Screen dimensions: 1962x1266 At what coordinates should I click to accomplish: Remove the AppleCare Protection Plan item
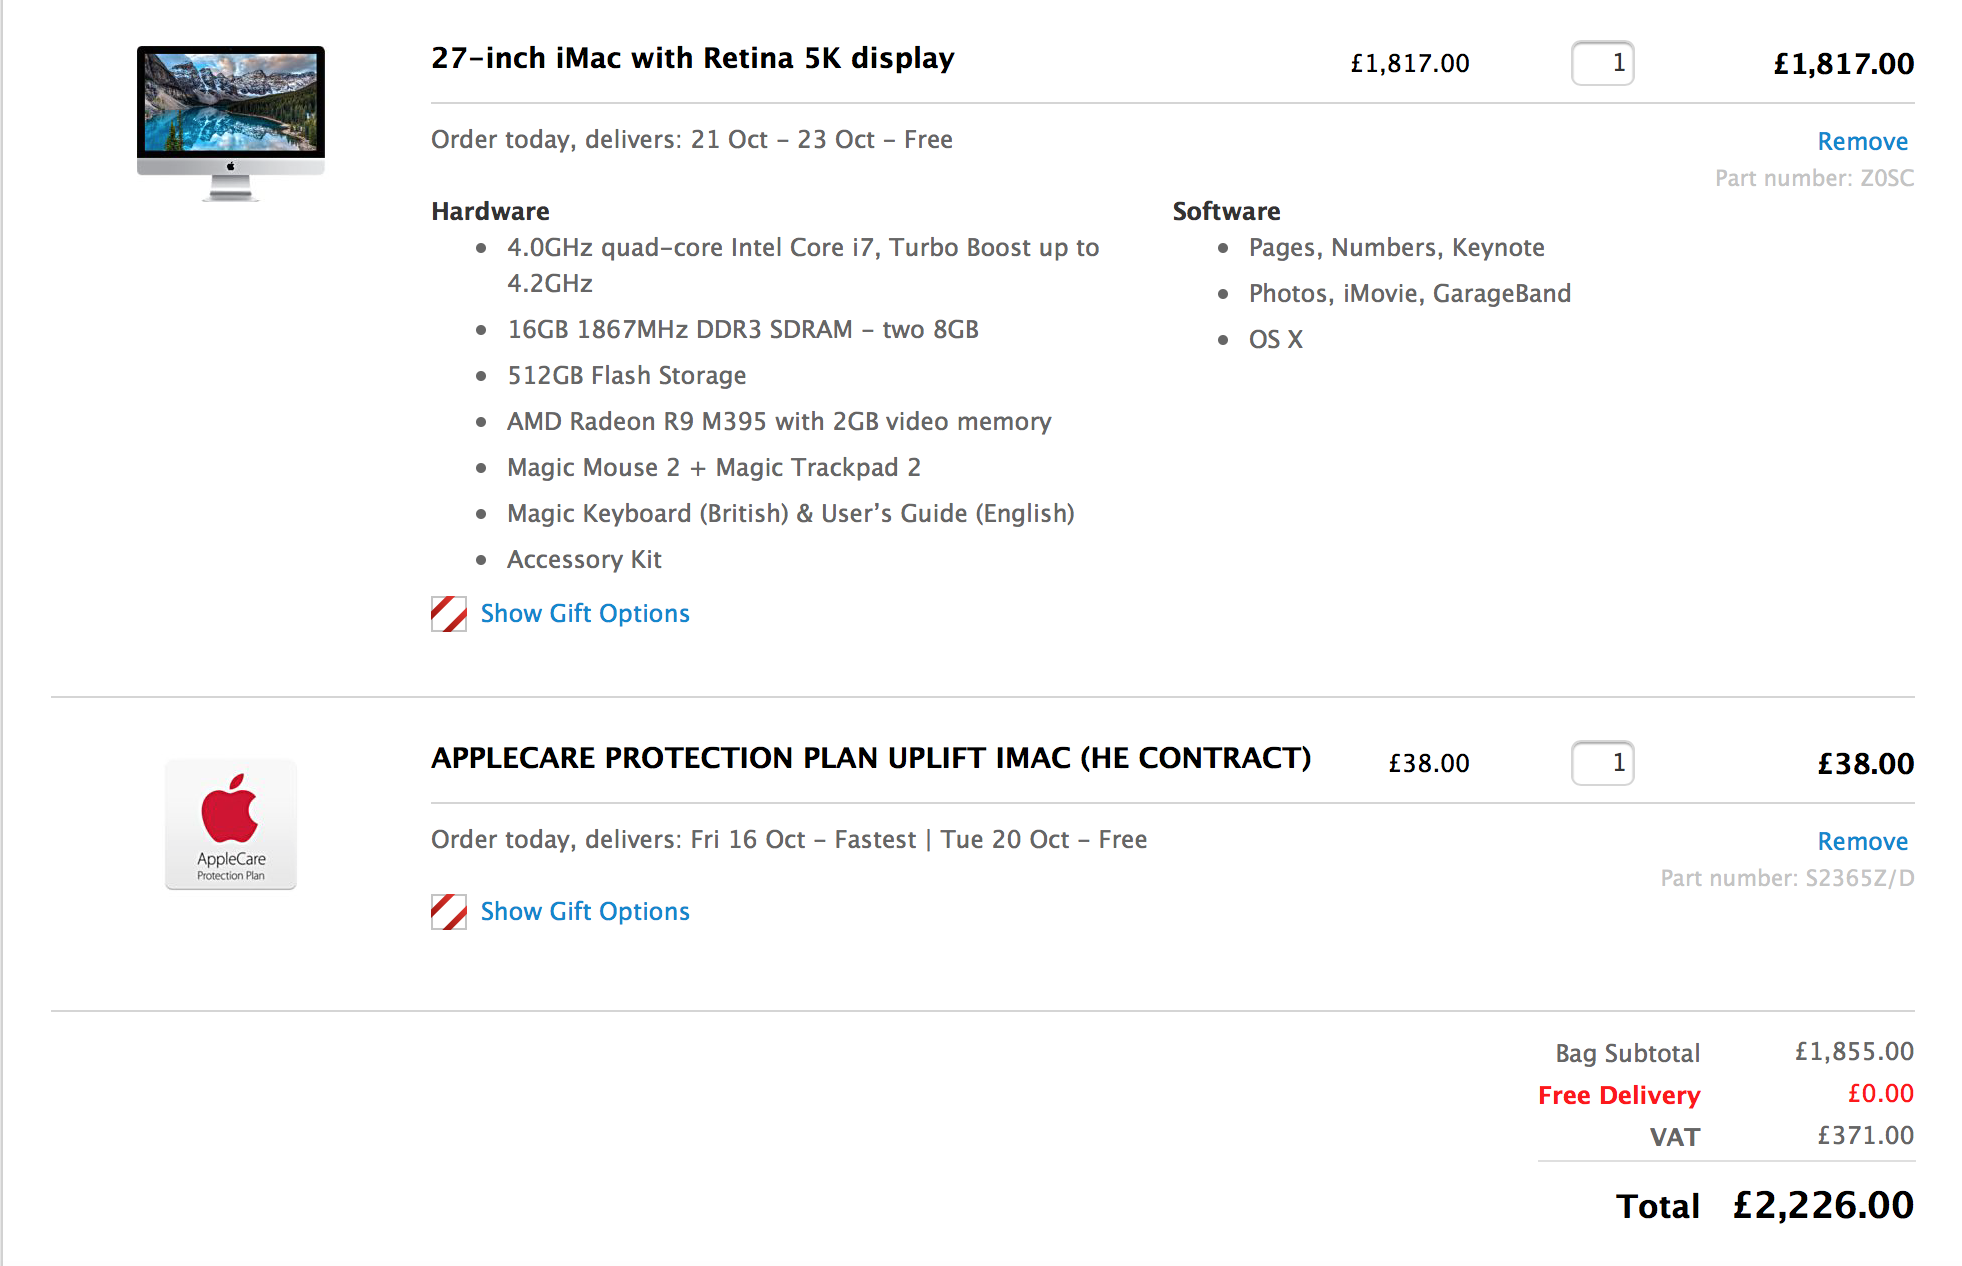click(1861, 841)
